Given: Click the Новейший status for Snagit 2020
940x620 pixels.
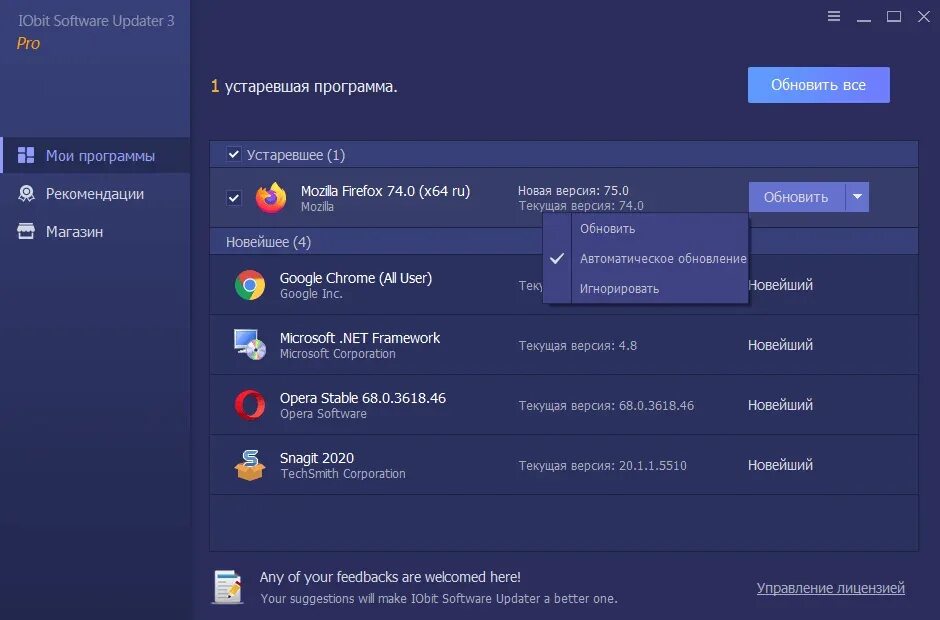Looking at the screenshot, I should (780, 465).
